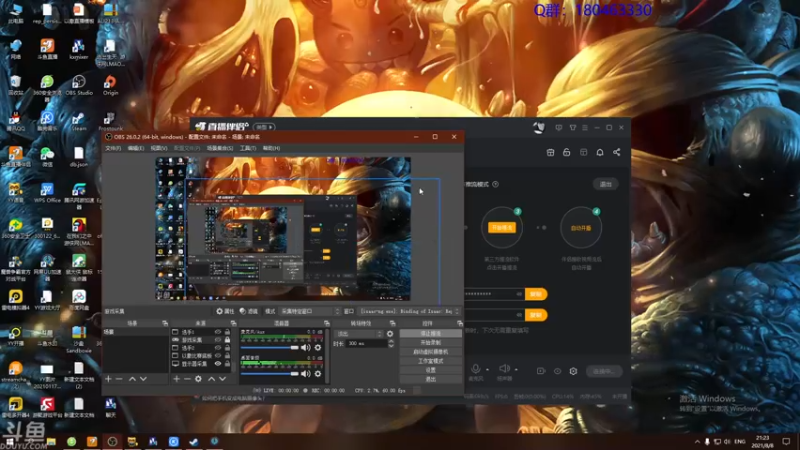Pop out the Scenes dock
800x450 pixels.
165,323
